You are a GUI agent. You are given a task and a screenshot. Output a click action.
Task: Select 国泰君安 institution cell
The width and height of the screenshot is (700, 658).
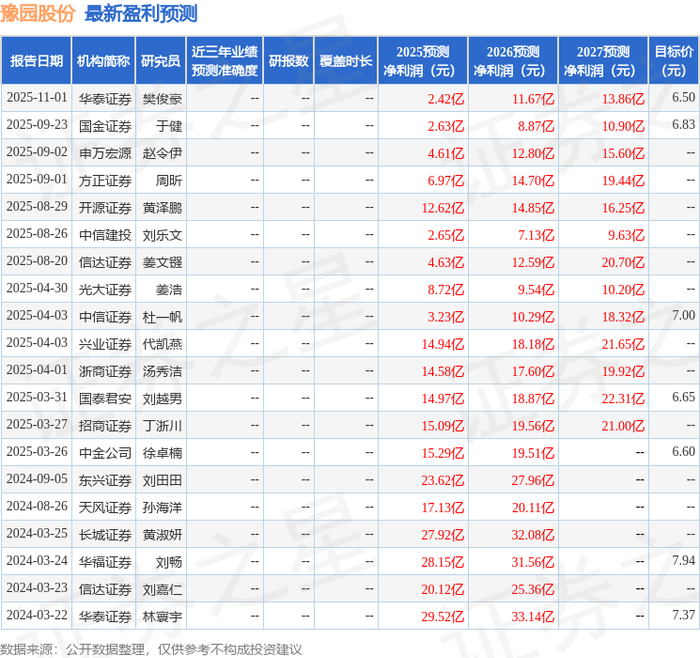pos(105,398)
